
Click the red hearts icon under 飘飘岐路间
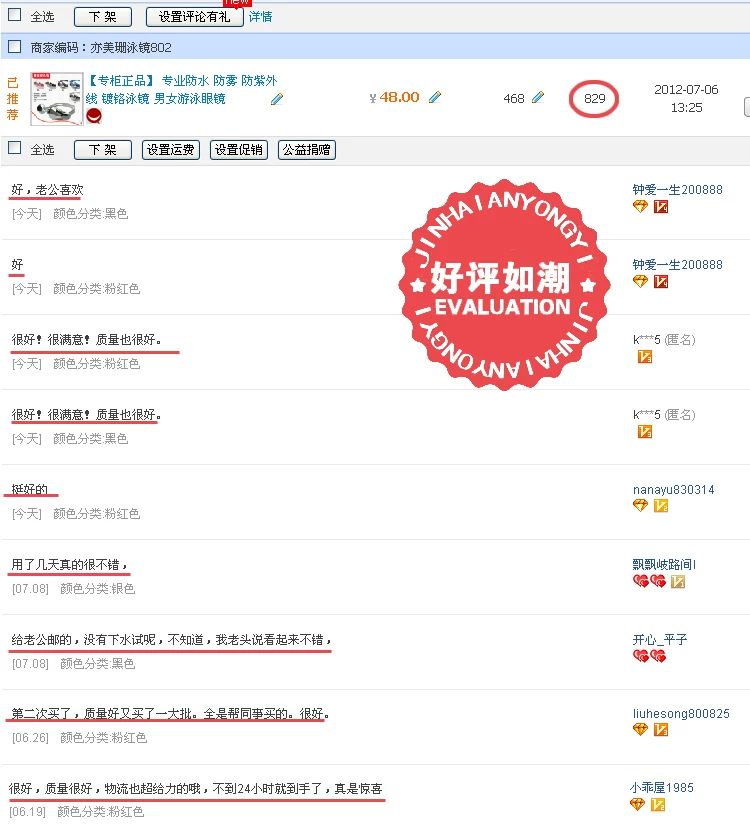coord(649,582)
